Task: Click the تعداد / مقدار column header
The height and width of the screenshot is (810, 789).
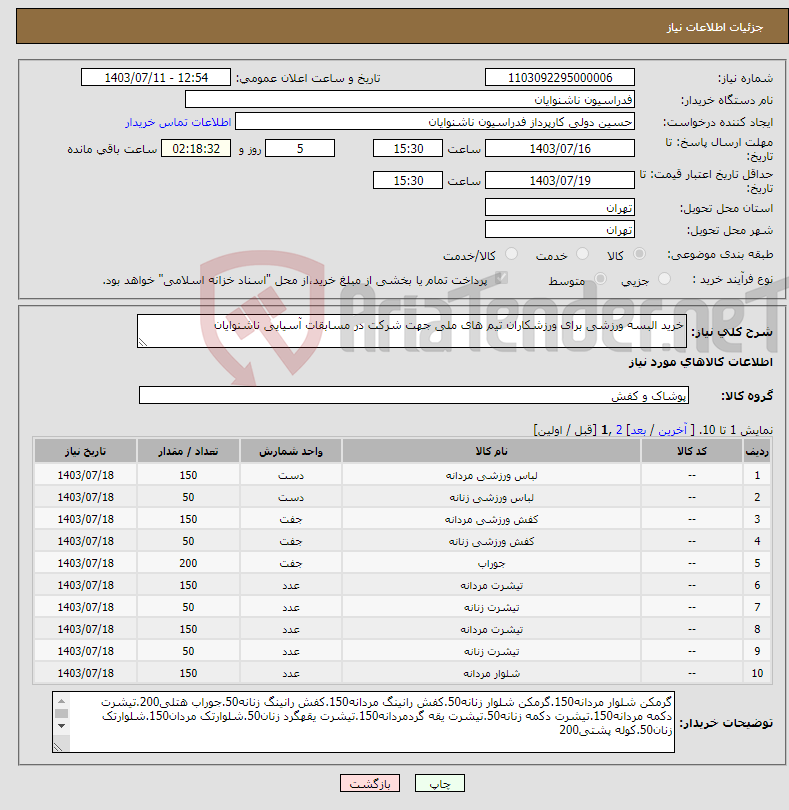Action: click(188, 451)
